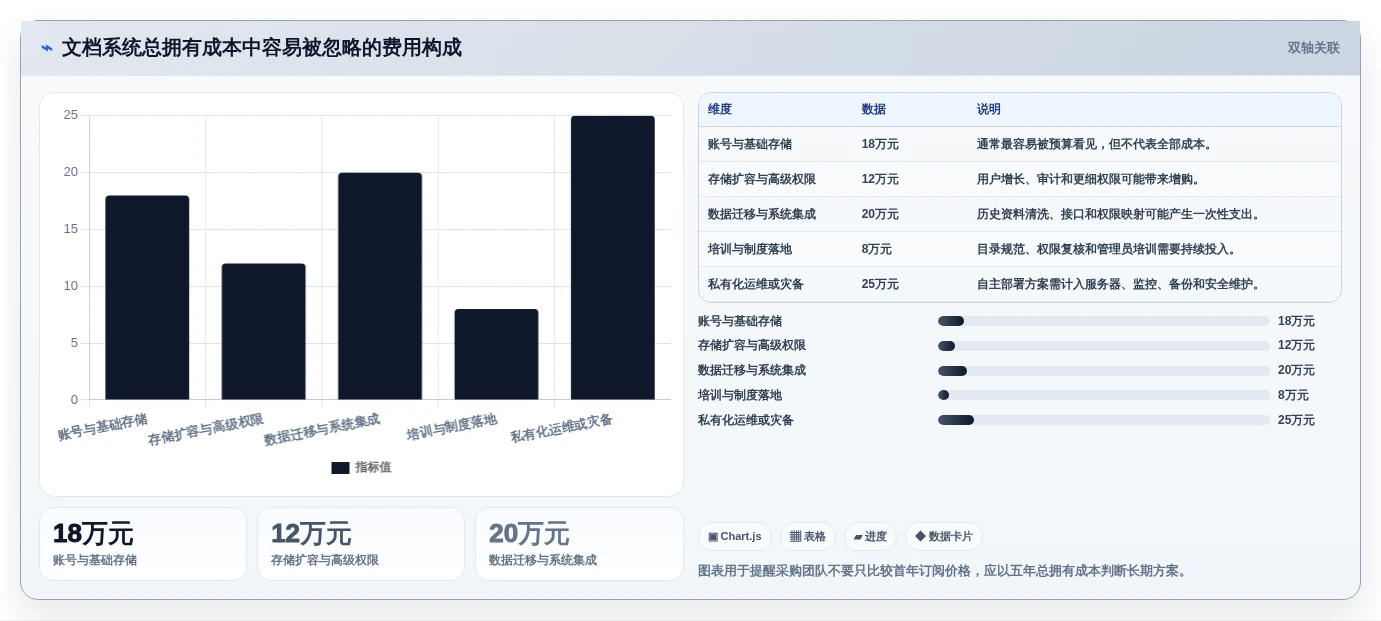Image resolution: width=1381 pixels, height=621 pixels.
Task: Click the 12万元 cell in the table
Action: click(880, 179)
